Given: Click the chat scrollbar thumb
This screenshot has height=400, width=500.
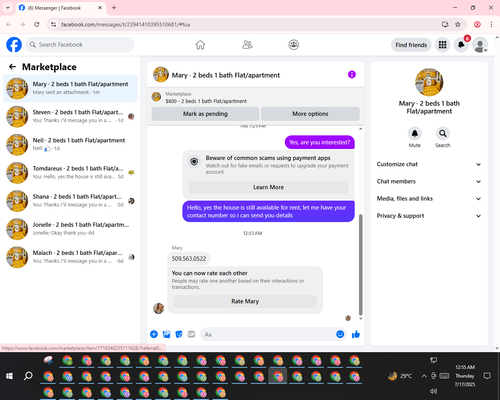Looking at the screenshot, I should 360,264.
